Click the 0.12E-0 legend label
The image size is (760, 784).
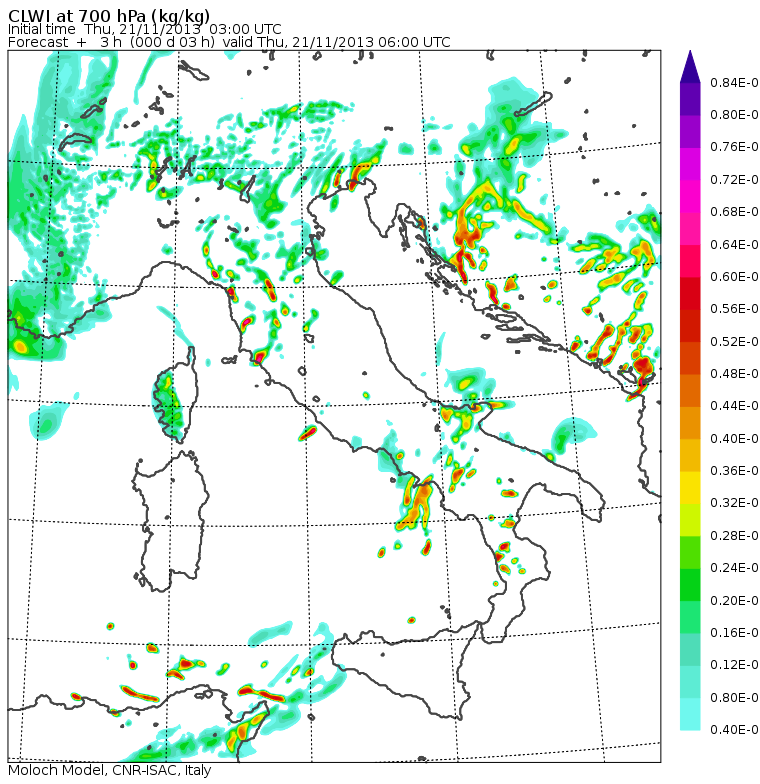pyautogui.click(x=734, y=664)
